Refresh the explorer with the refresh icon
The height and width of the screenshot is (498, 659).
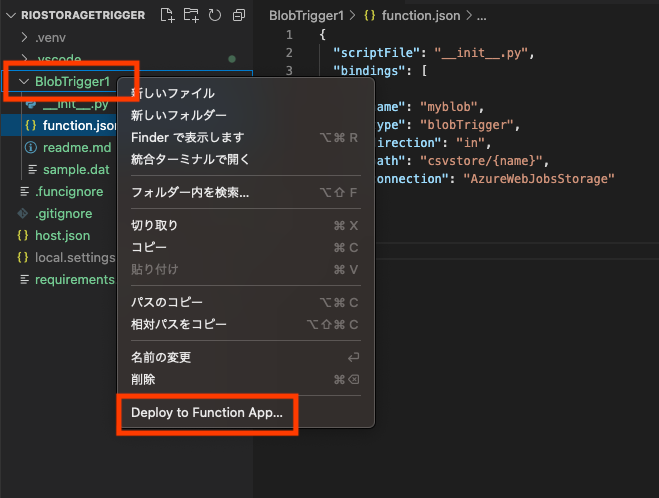point(215,16)
